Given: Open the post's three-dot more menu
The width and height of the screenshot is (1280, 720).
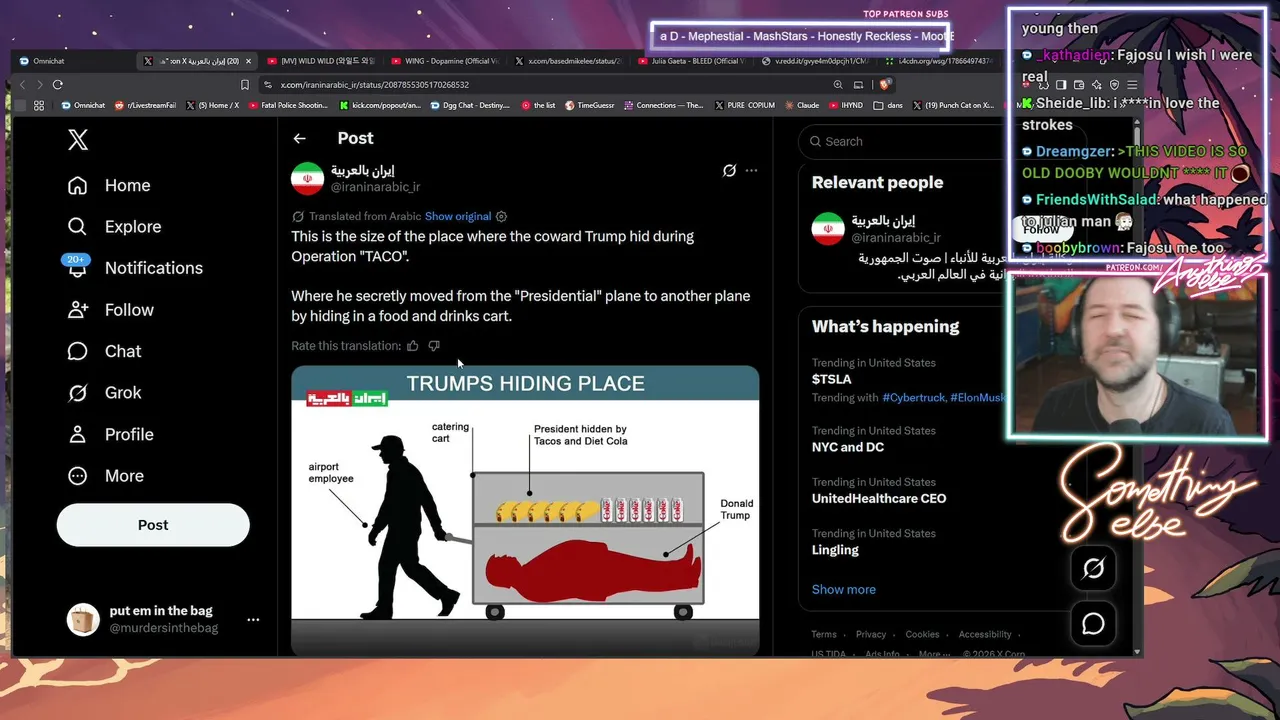Looking at the screenshot, I should 751,171.
